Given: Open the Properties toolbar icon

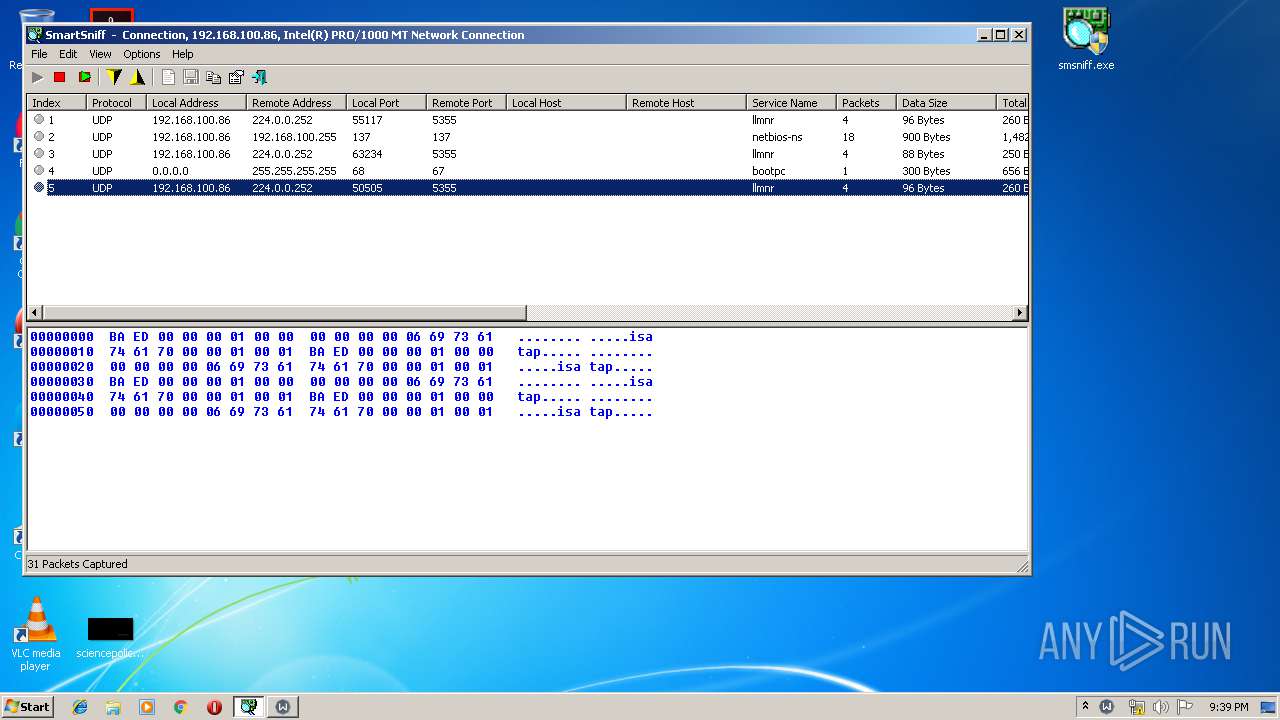Looking at the screenshot, I should (x=236, y=77).
